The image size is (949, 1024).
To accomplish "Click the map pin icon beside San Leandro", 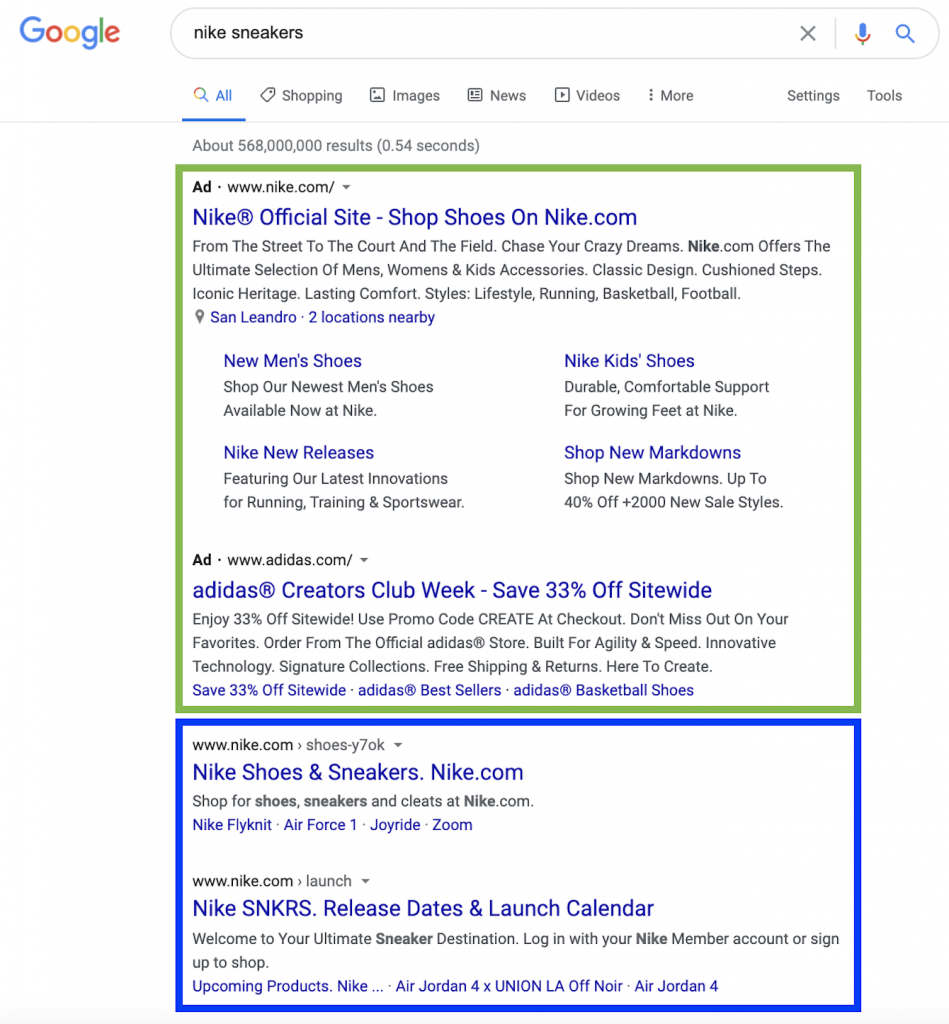I will pyautogui.click(x=200, y=317).
